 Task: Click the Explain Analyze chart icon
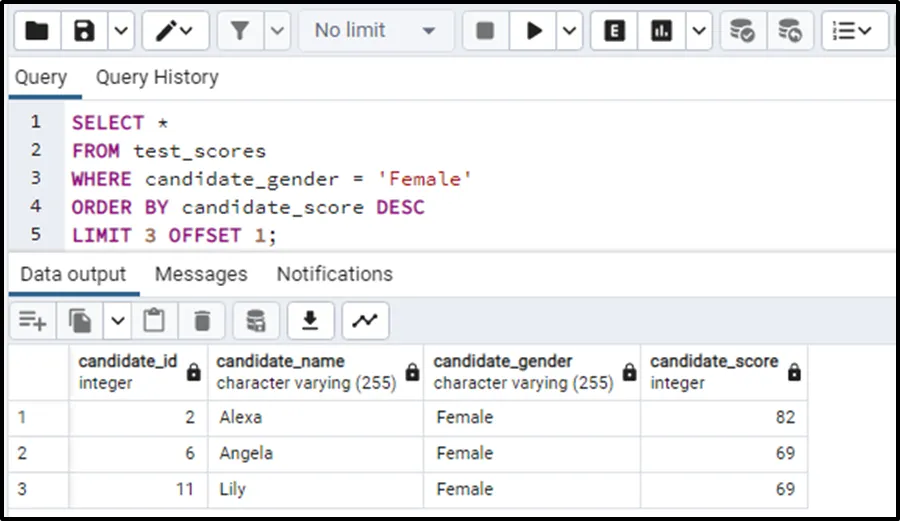[661, 31]
